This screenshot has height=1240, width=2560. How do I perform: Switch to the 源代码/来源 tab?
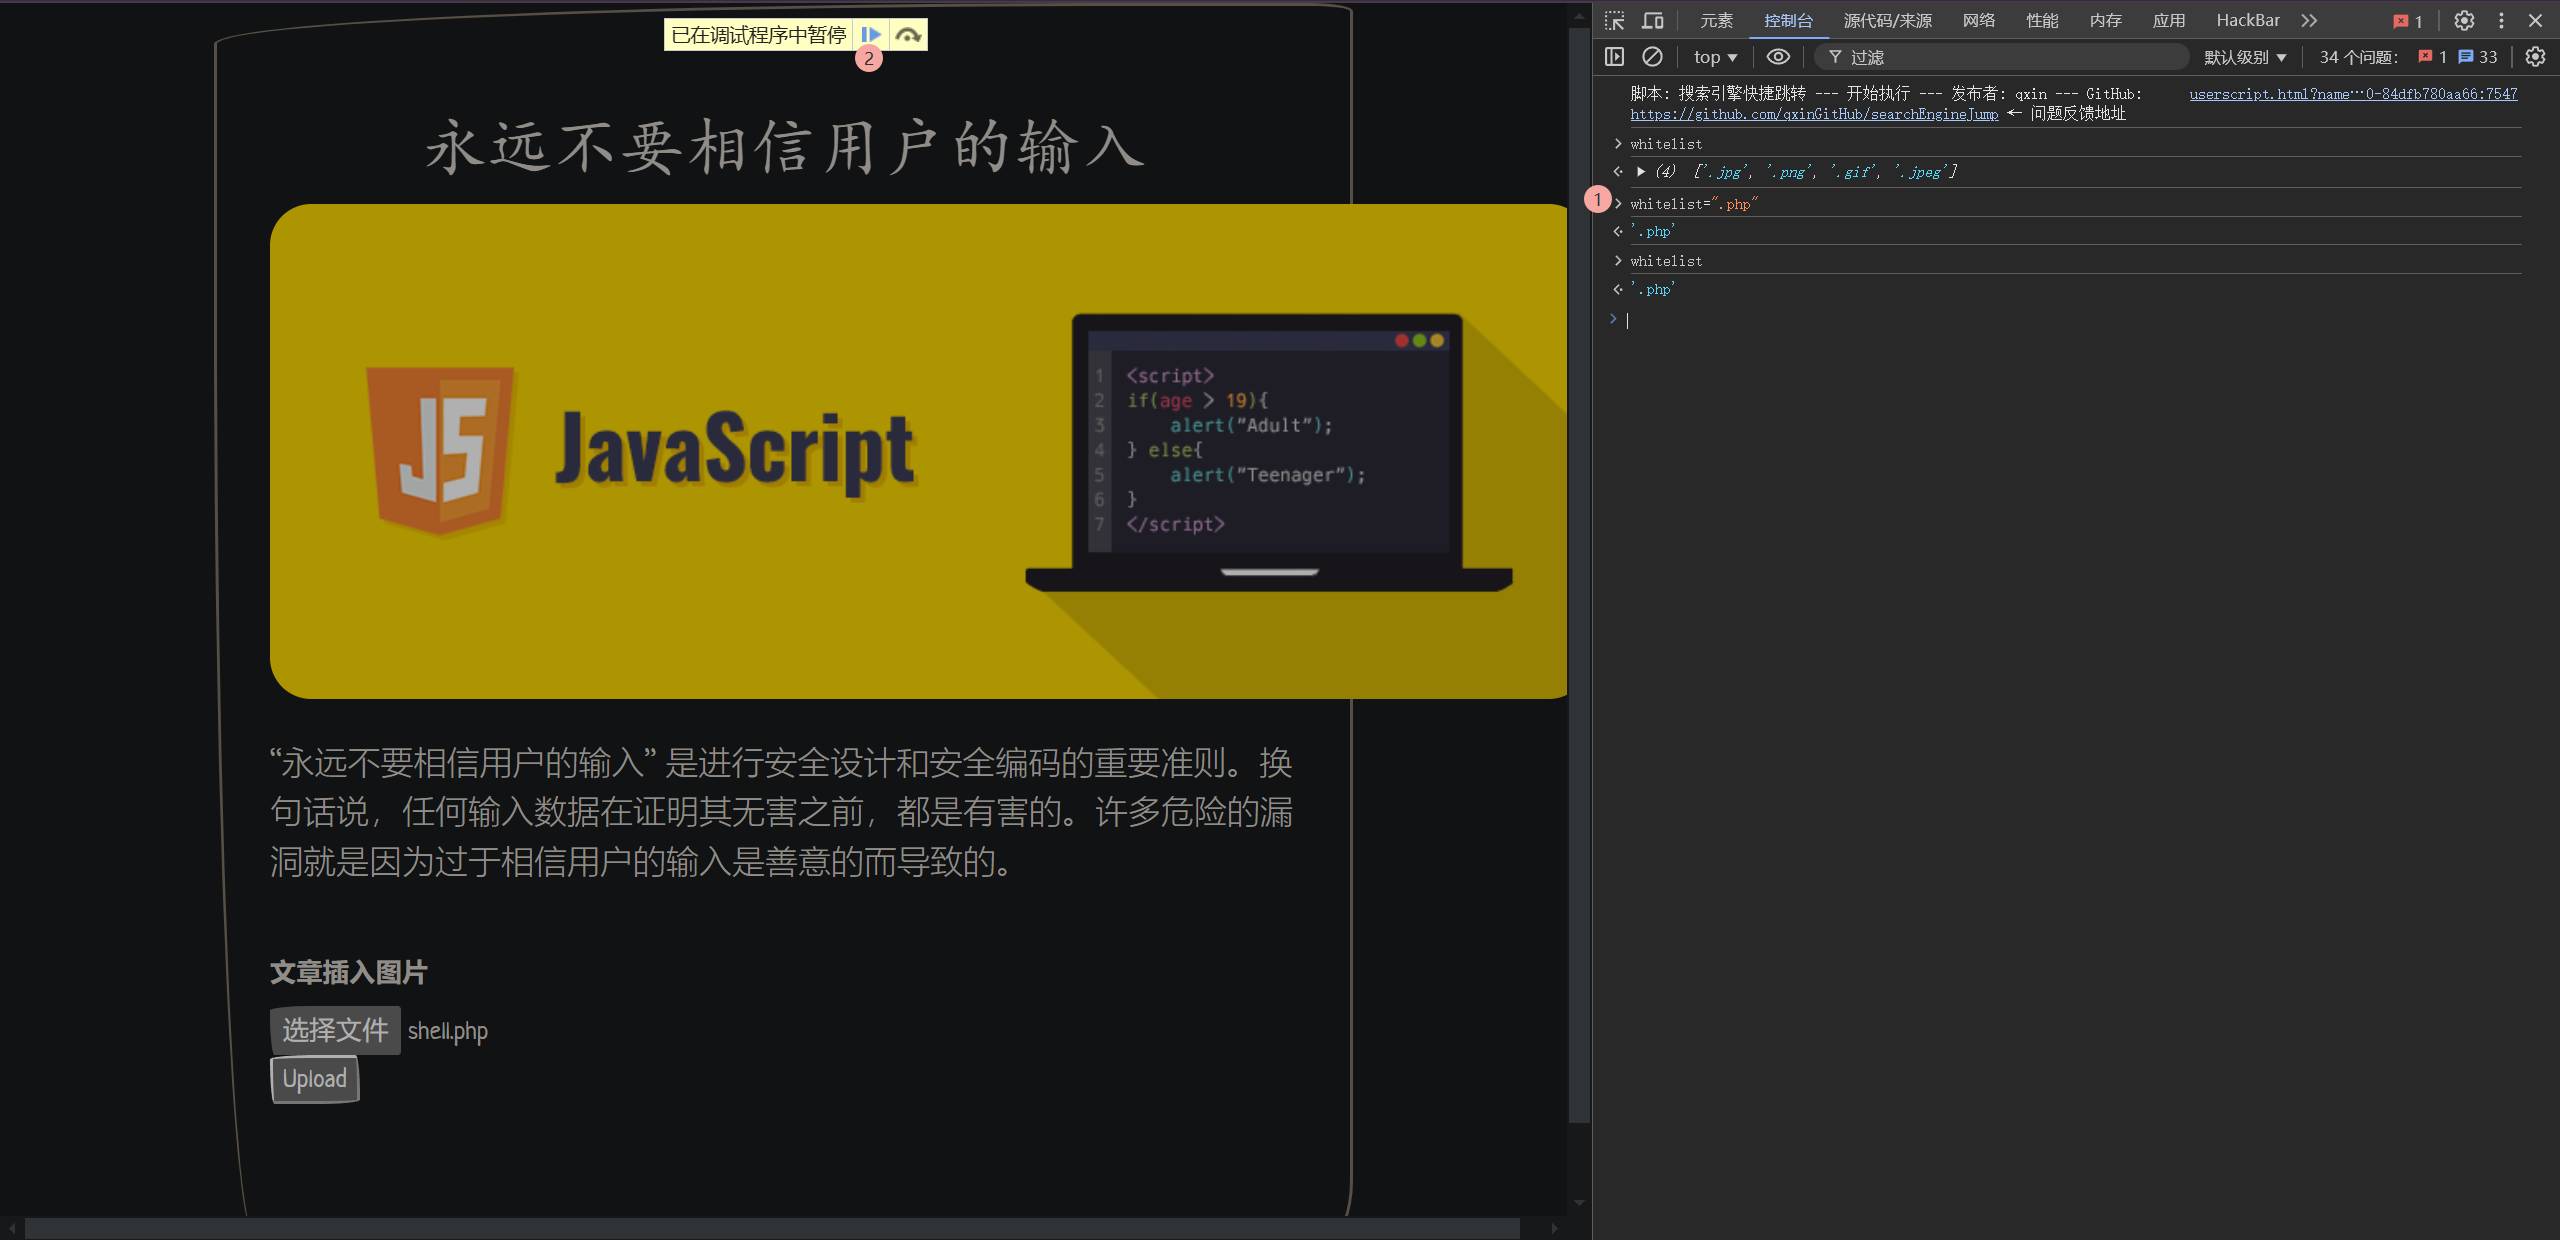point(1887,20)
